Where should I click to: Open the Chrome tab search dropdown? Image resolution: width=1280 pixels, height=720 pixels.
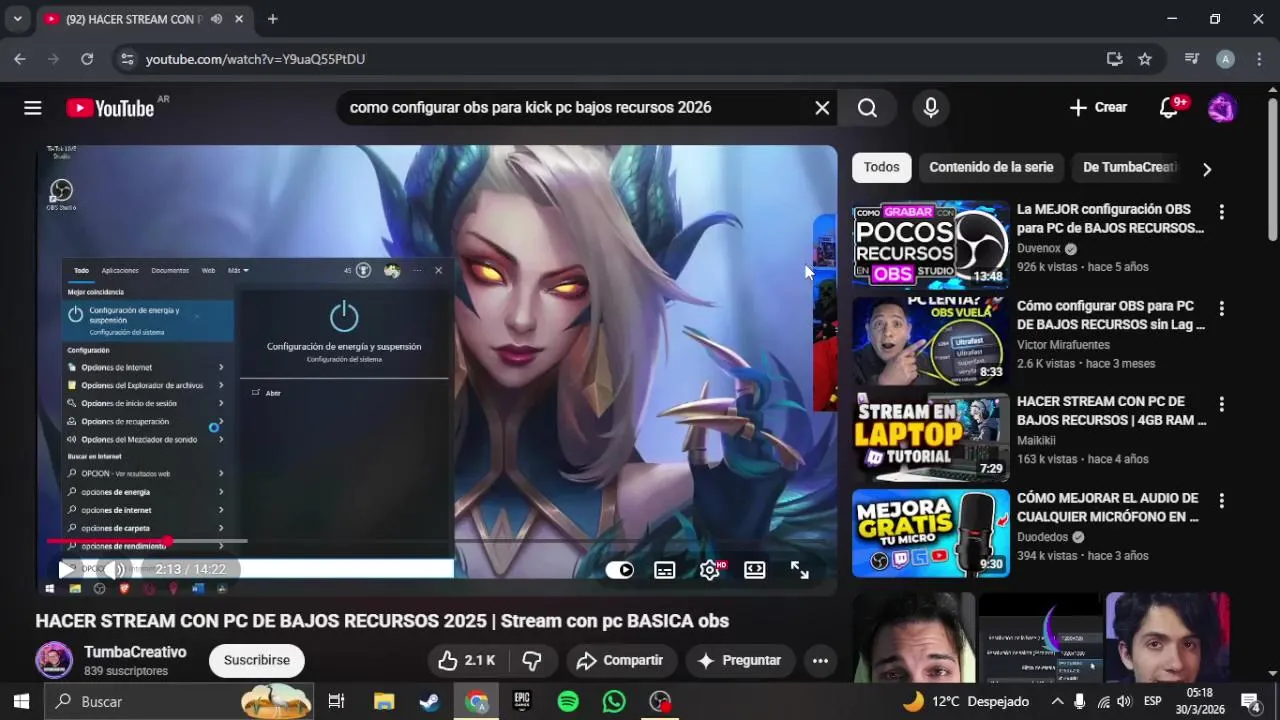coord(17,19)
